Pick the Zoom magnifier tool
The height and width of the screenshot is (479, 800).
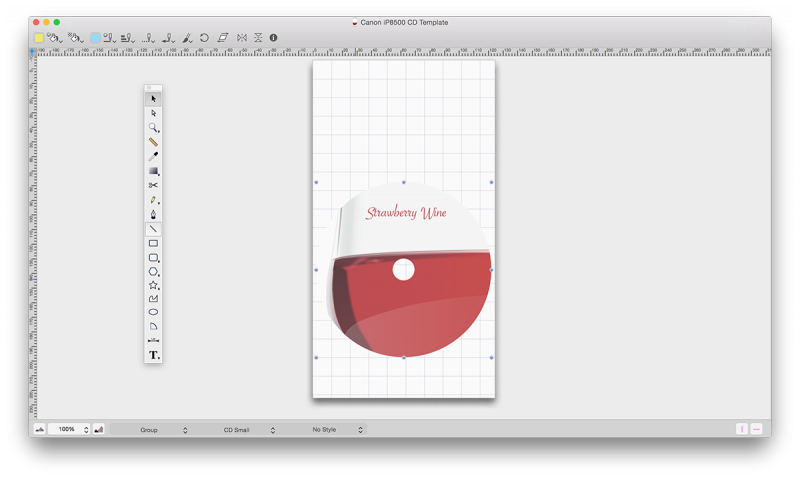coord(153,128)
